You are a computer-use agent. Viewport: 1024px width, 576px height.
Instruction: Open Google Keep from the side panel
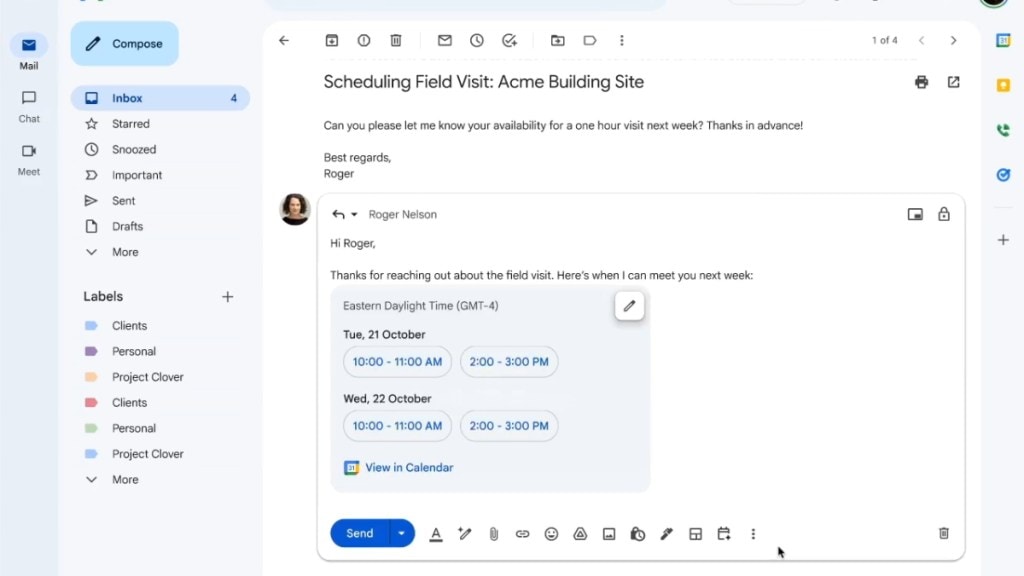[1002, 87]
